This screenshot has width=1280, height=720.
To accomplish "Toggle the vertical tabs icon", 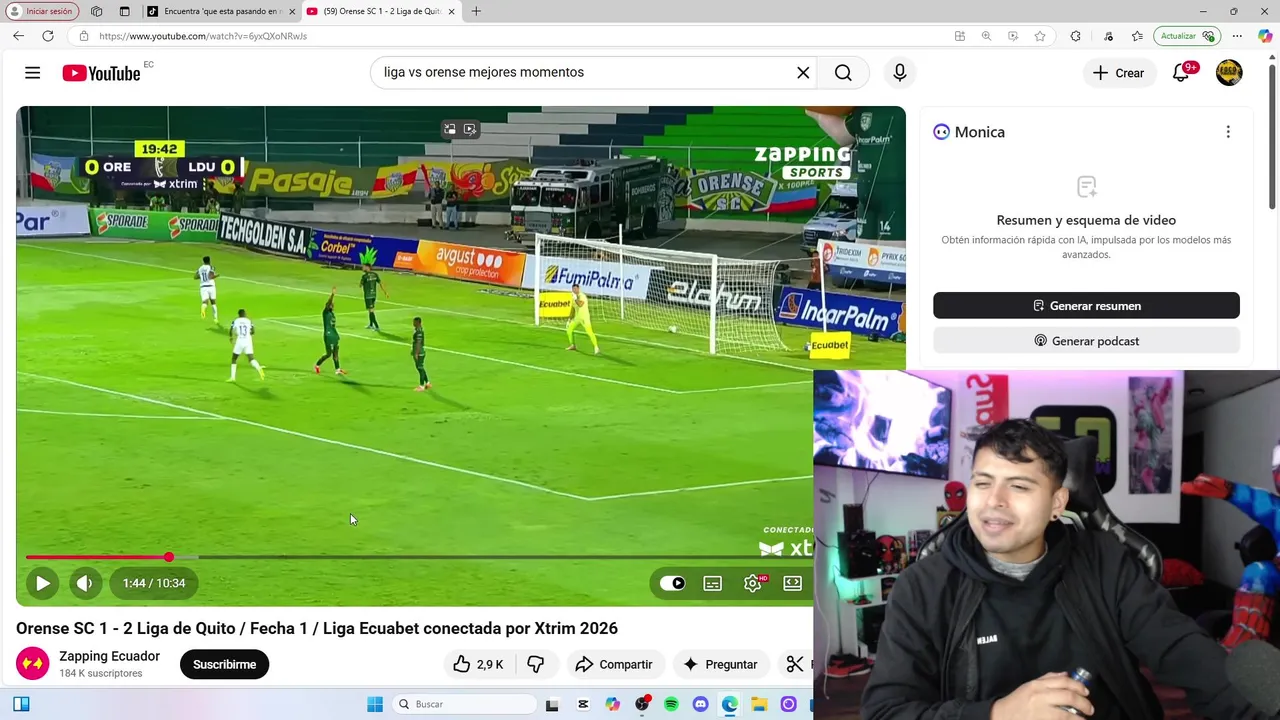I will [124, 11].
